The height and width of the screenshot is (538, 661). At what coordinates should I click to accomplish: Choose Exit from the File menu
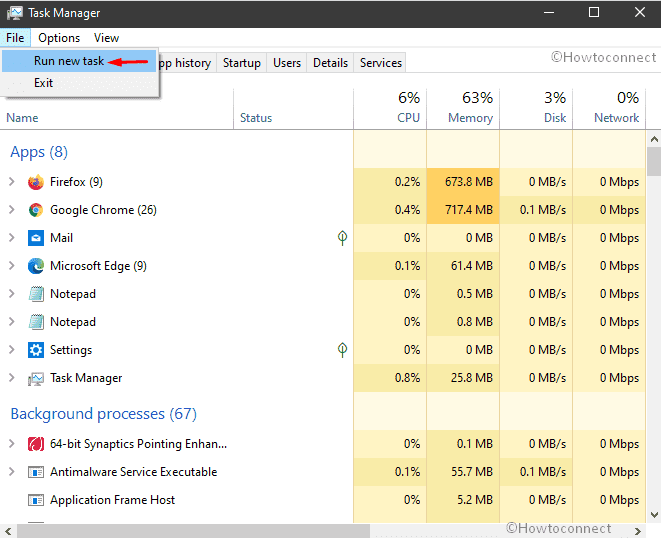(x=79, y=83)
